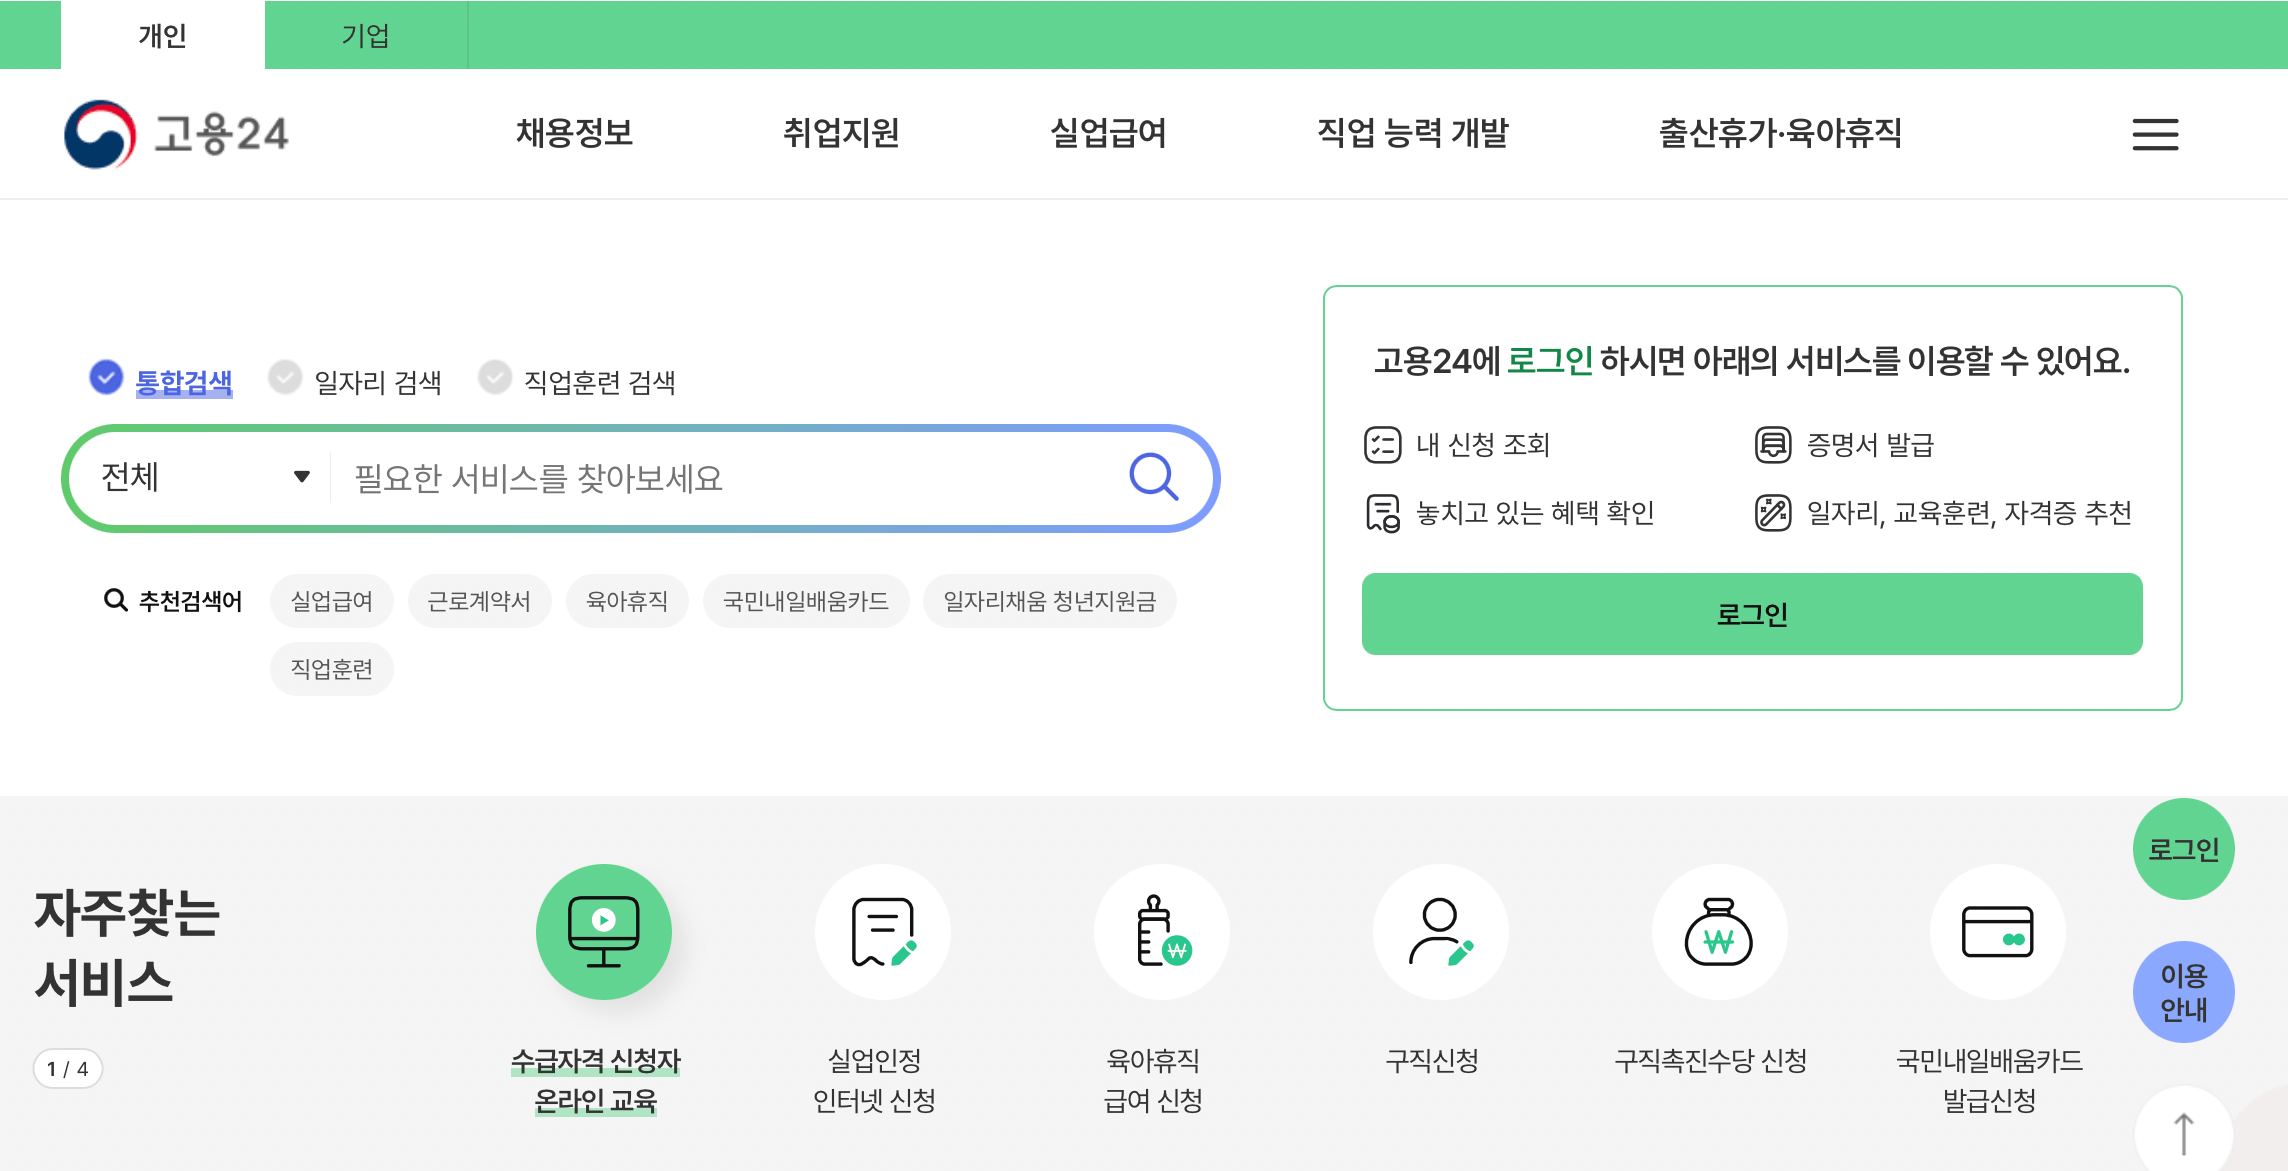Select the 구직신청 person icon

[1440, 930]
